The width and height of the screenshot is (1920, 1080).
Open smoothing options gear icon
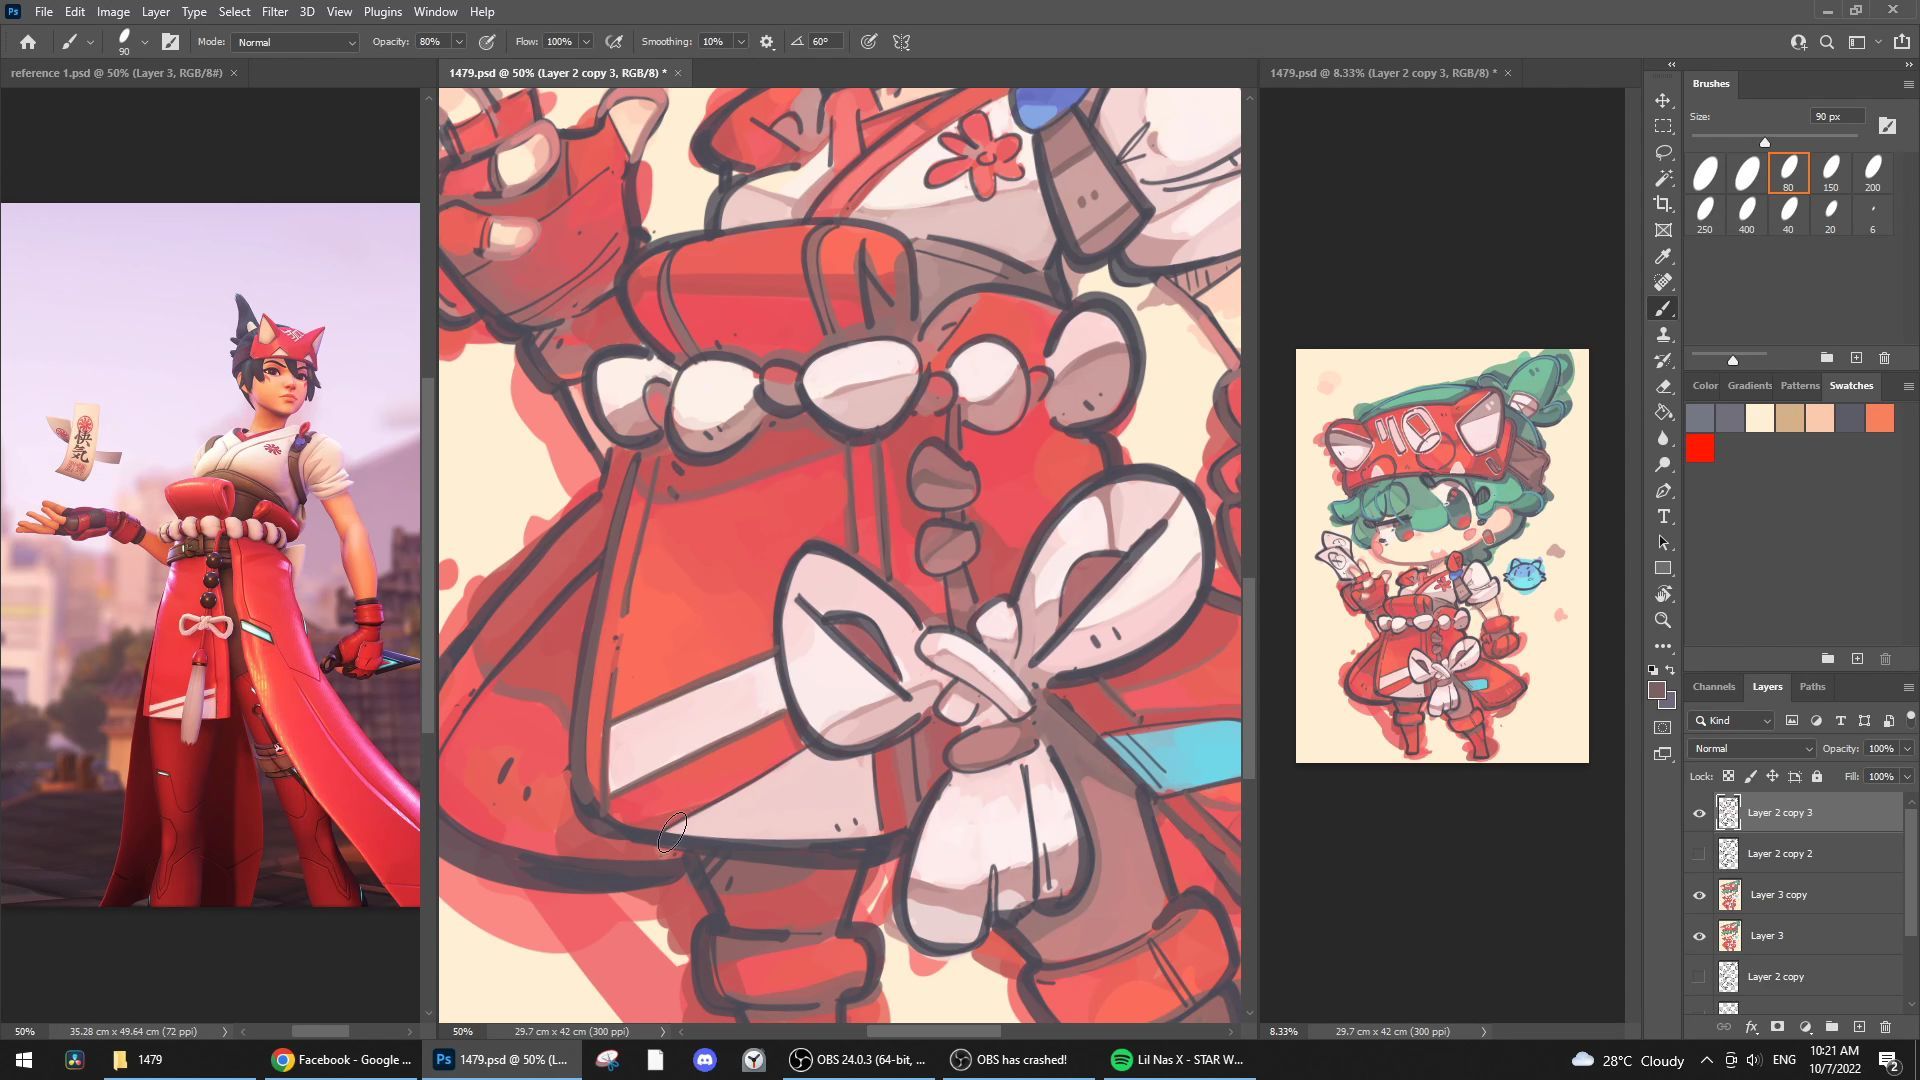pyautogui.click(x=767, y=42)
